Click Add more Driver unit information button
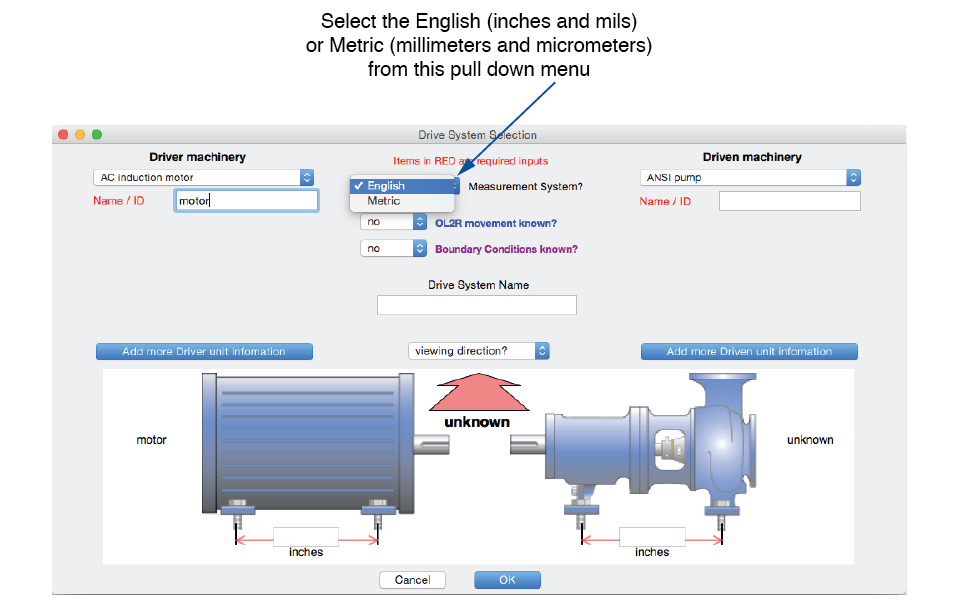960x616 pixels. [x=204, y=351]
